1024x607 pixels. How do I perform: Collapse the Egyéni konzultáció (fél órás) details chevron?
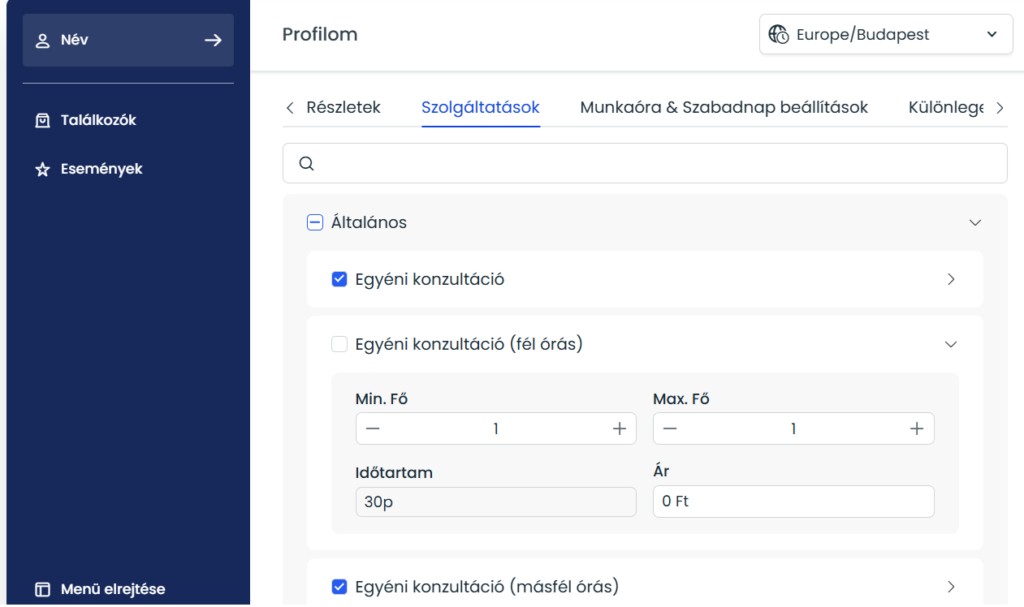click(951, 344)
